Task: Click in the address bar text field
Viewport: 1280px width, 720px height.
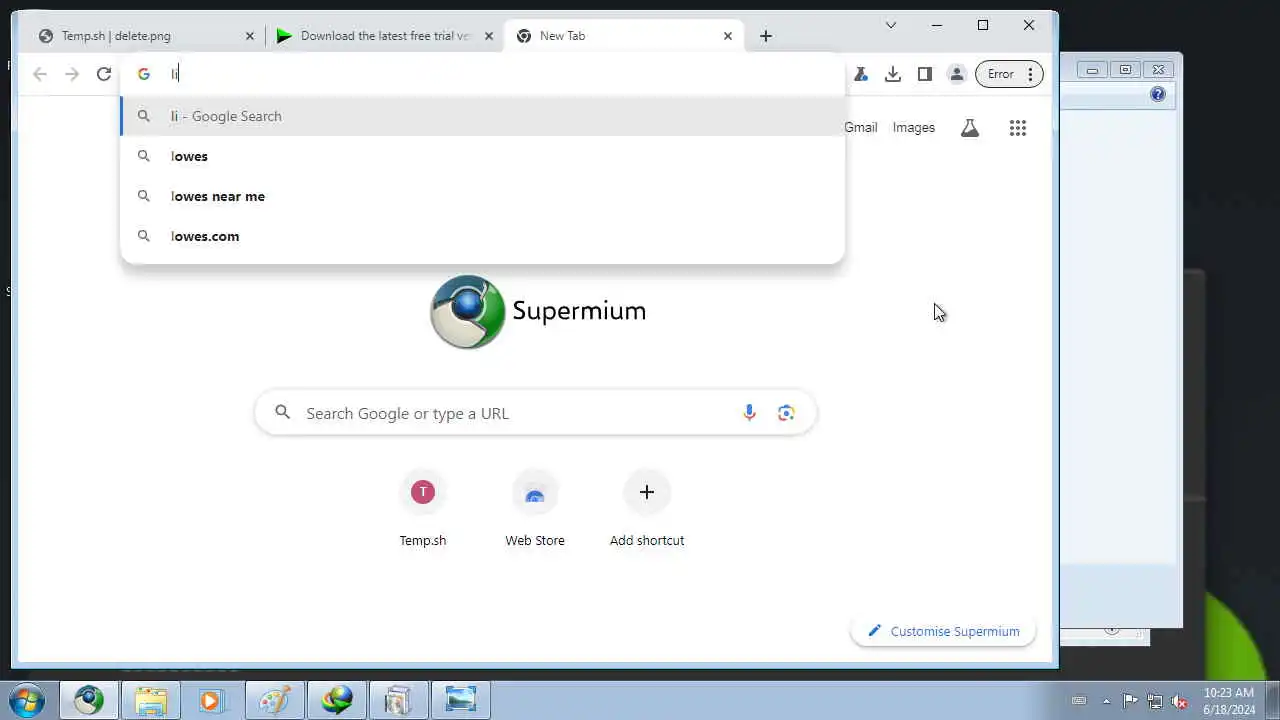Action: point(500,74)
